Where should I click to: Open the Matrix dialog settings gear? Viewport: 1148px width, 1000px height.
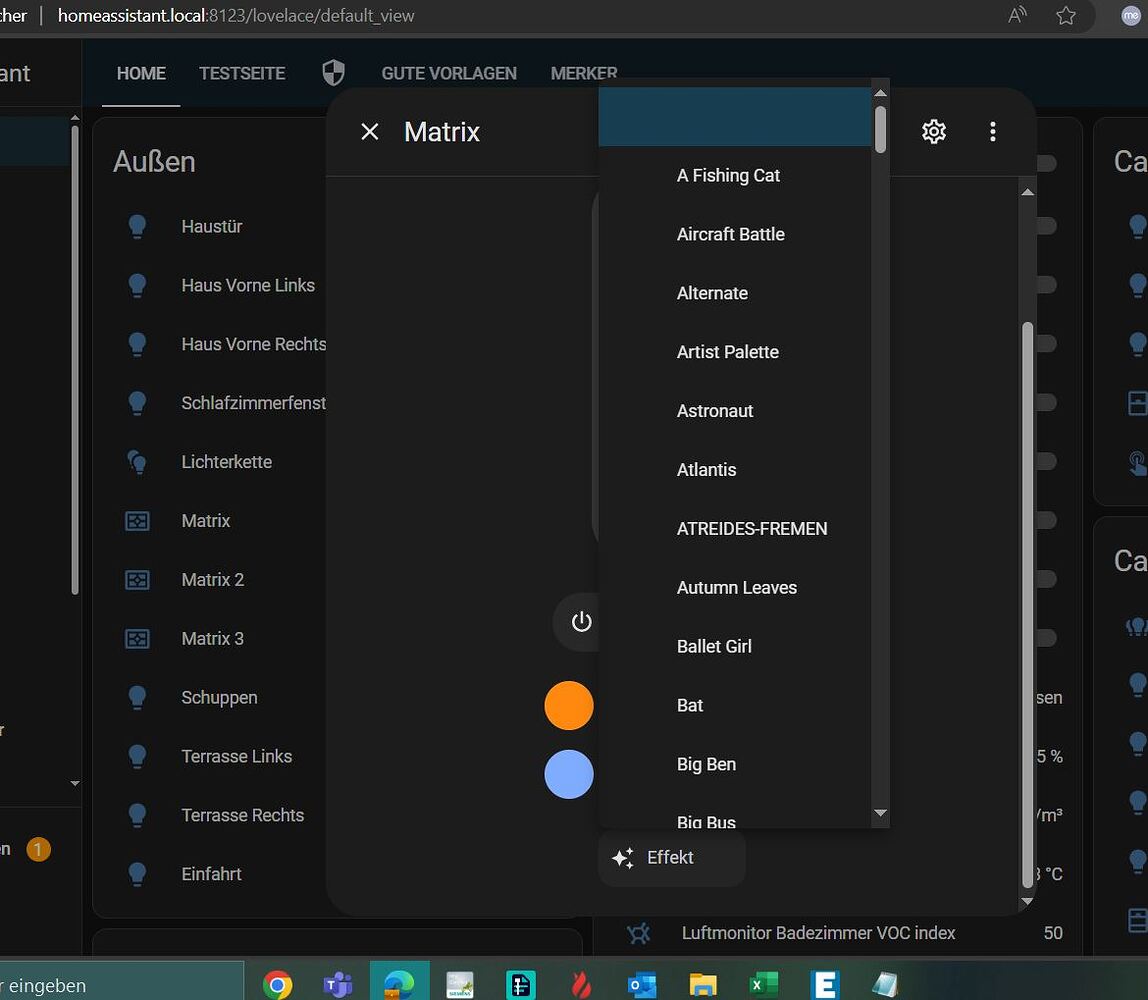933,131
